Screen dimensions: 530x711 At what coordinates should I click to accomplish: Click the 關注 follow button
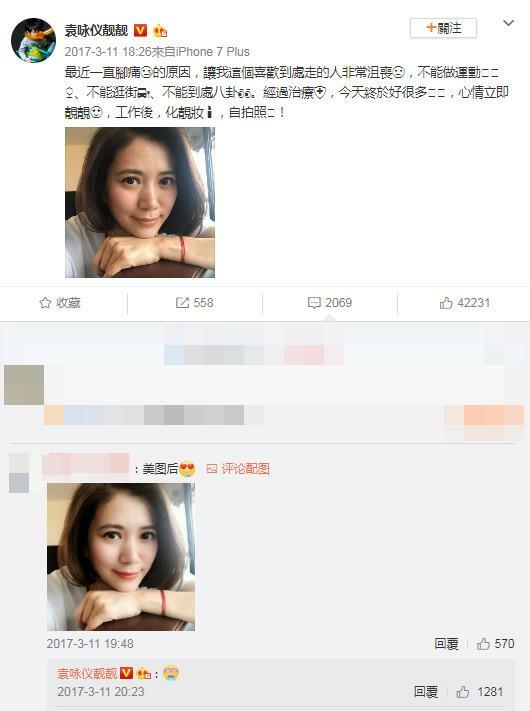(443, 28)
